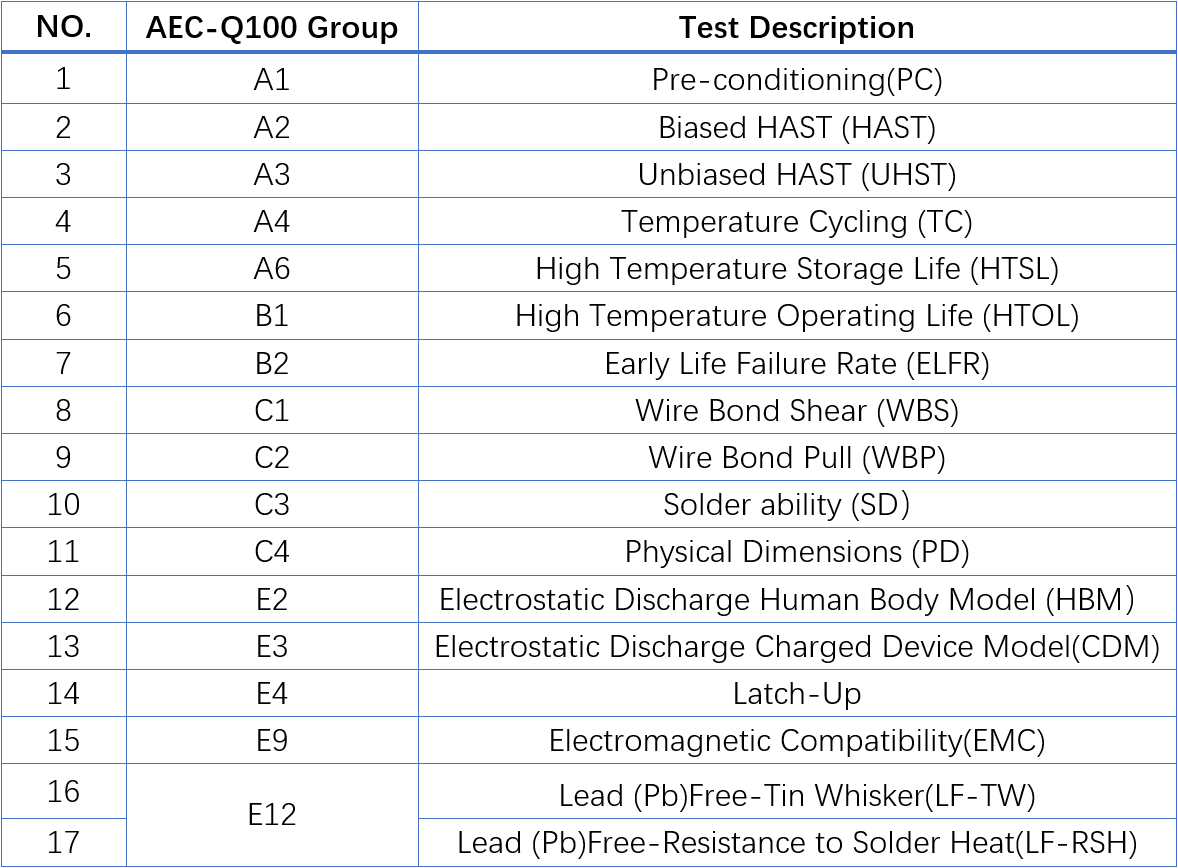Click the NO. column header
Image resolution: width=1178 pixels, height=868 pixels.
[x=64, y=28]
